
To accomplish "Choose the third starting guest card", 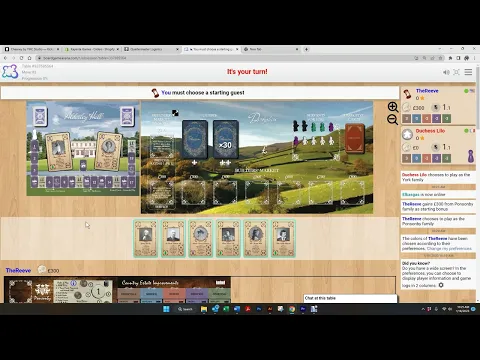I will pos(201,238).
